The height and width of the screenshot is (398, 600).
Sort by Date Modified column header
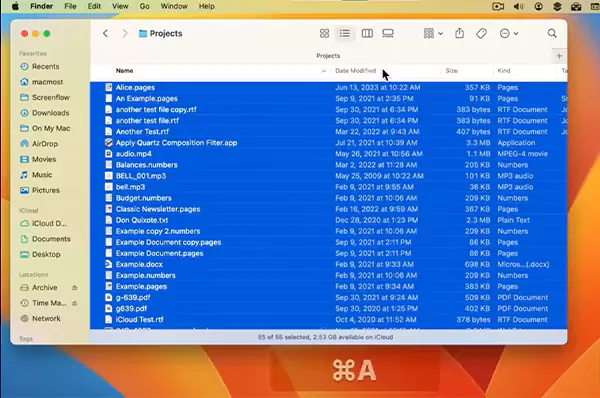click(355, 71)
